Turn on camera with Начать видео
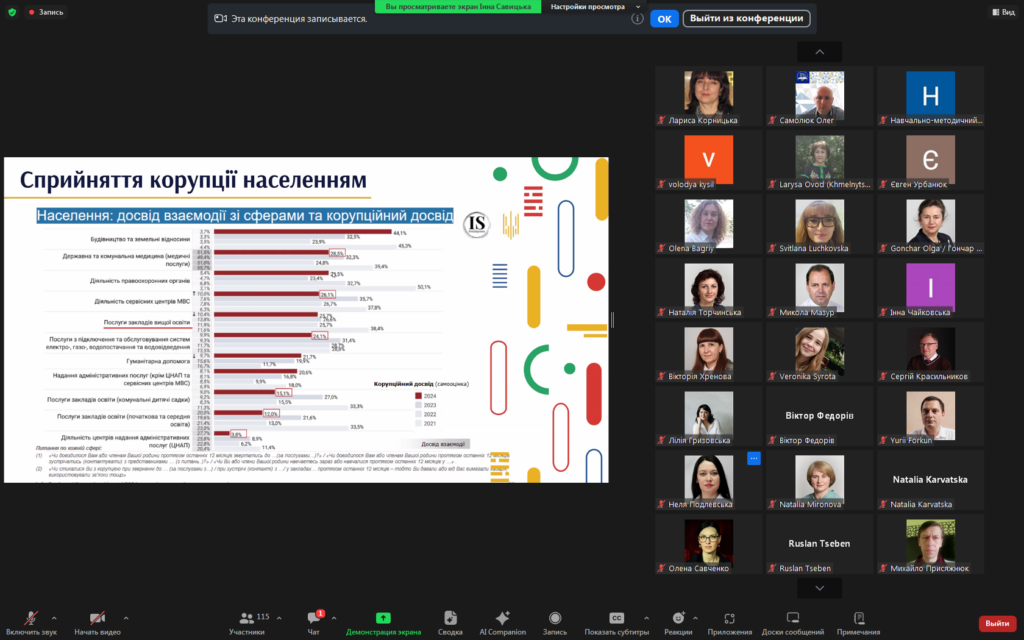This screenshot has height=640, width=1024. point(97,619)
